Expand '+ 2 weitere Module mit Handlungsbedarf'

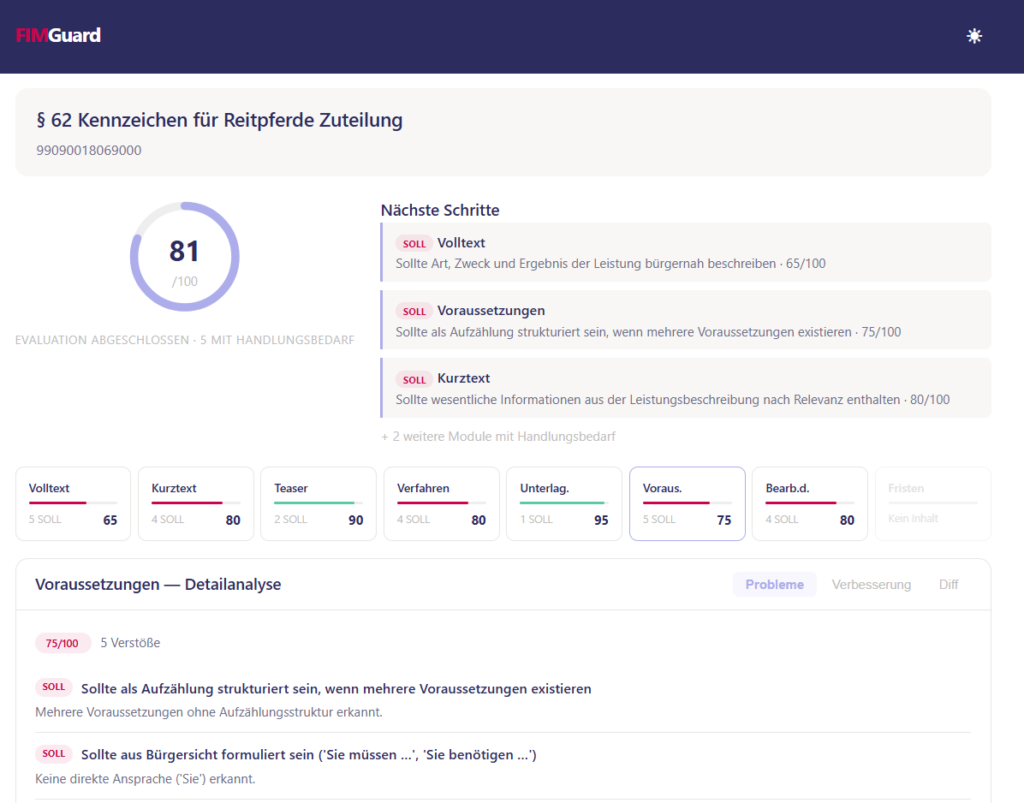pyautogui.click(x=497, y=436)
